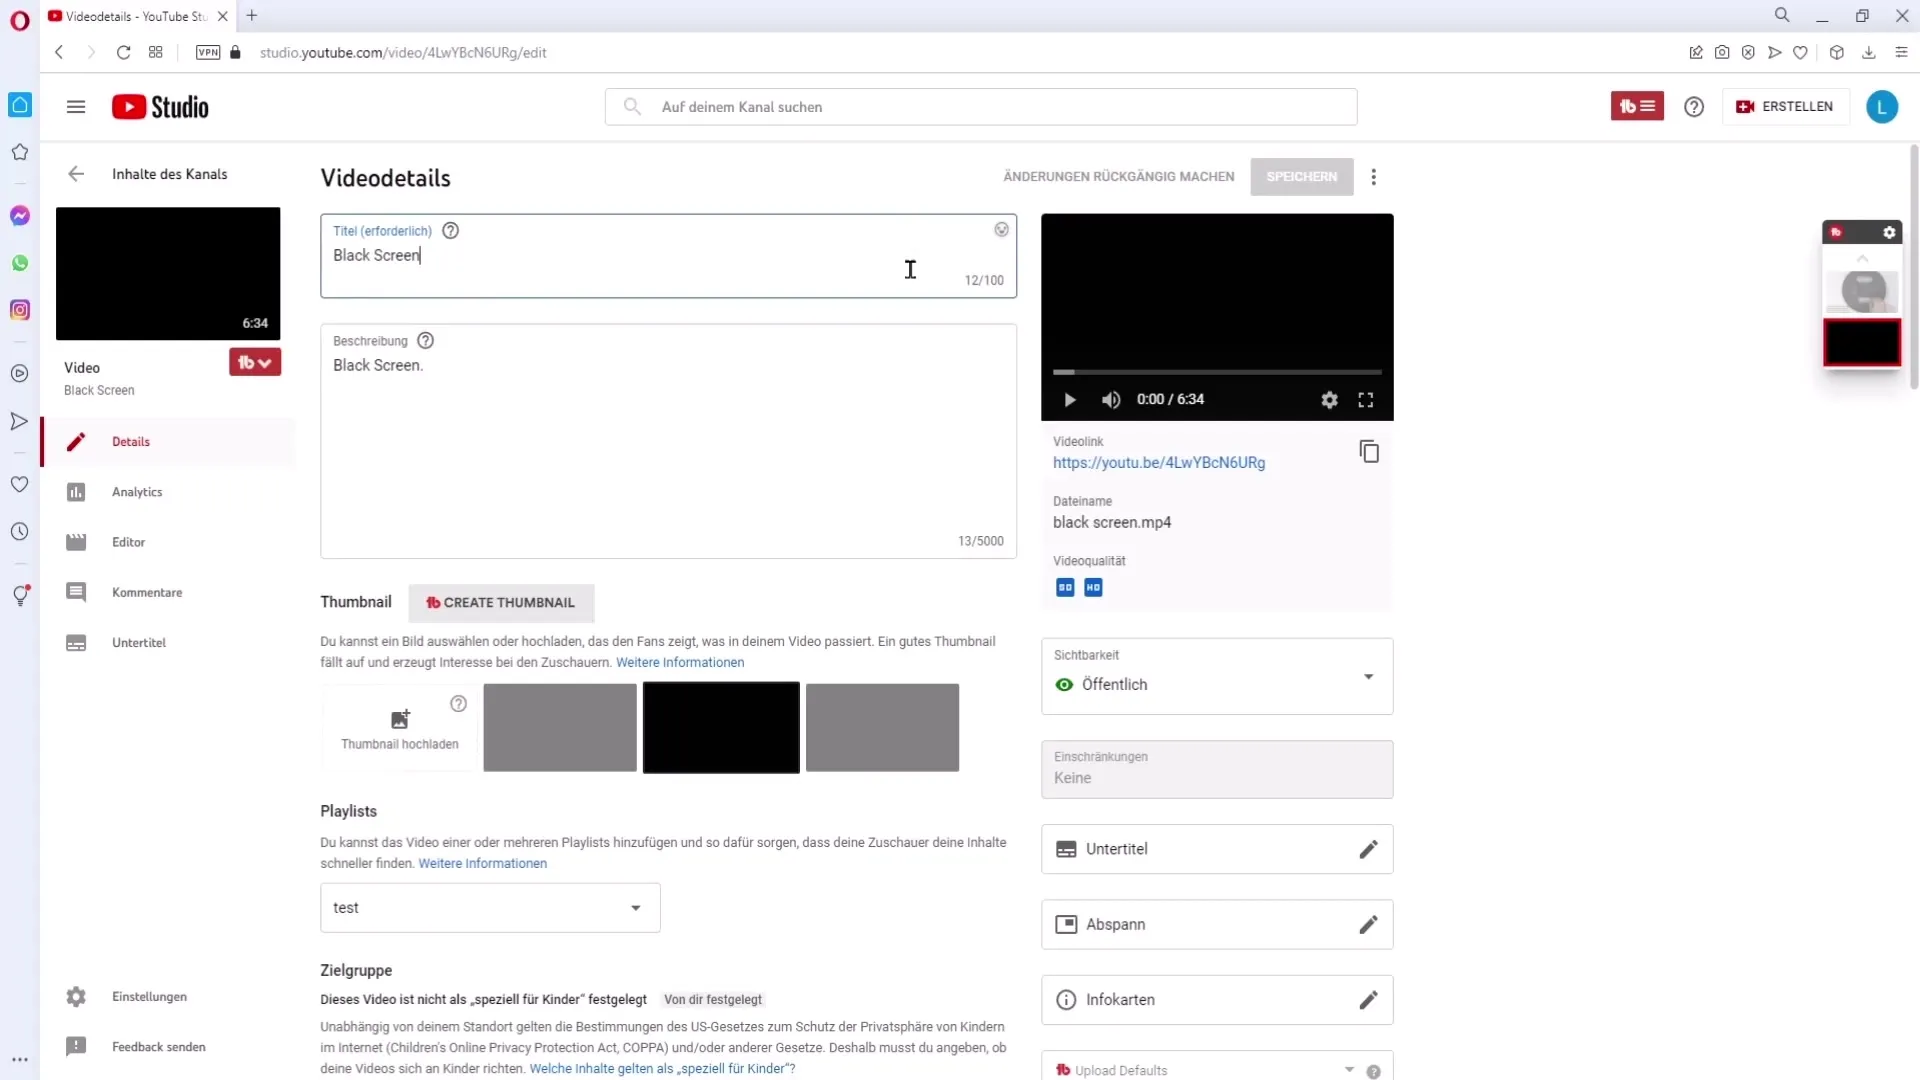Reload the page
1920x1080 pixels.
pos(124,53)
